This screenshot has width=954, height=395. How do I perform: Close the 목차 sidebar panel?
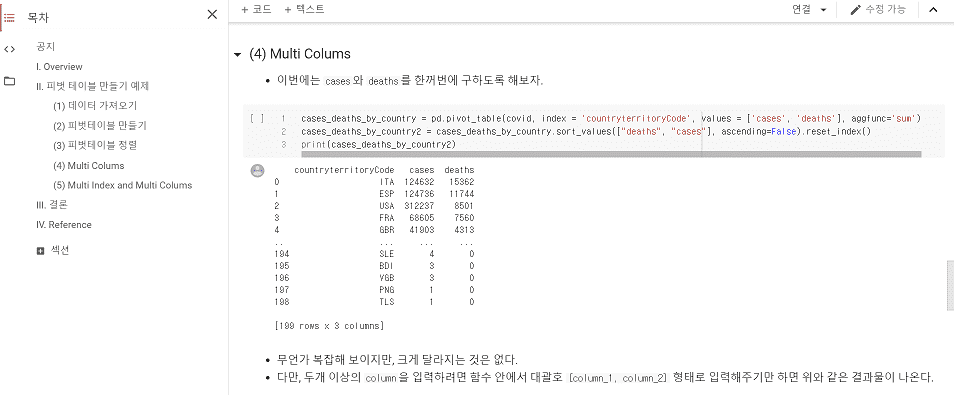pos(212,15)
